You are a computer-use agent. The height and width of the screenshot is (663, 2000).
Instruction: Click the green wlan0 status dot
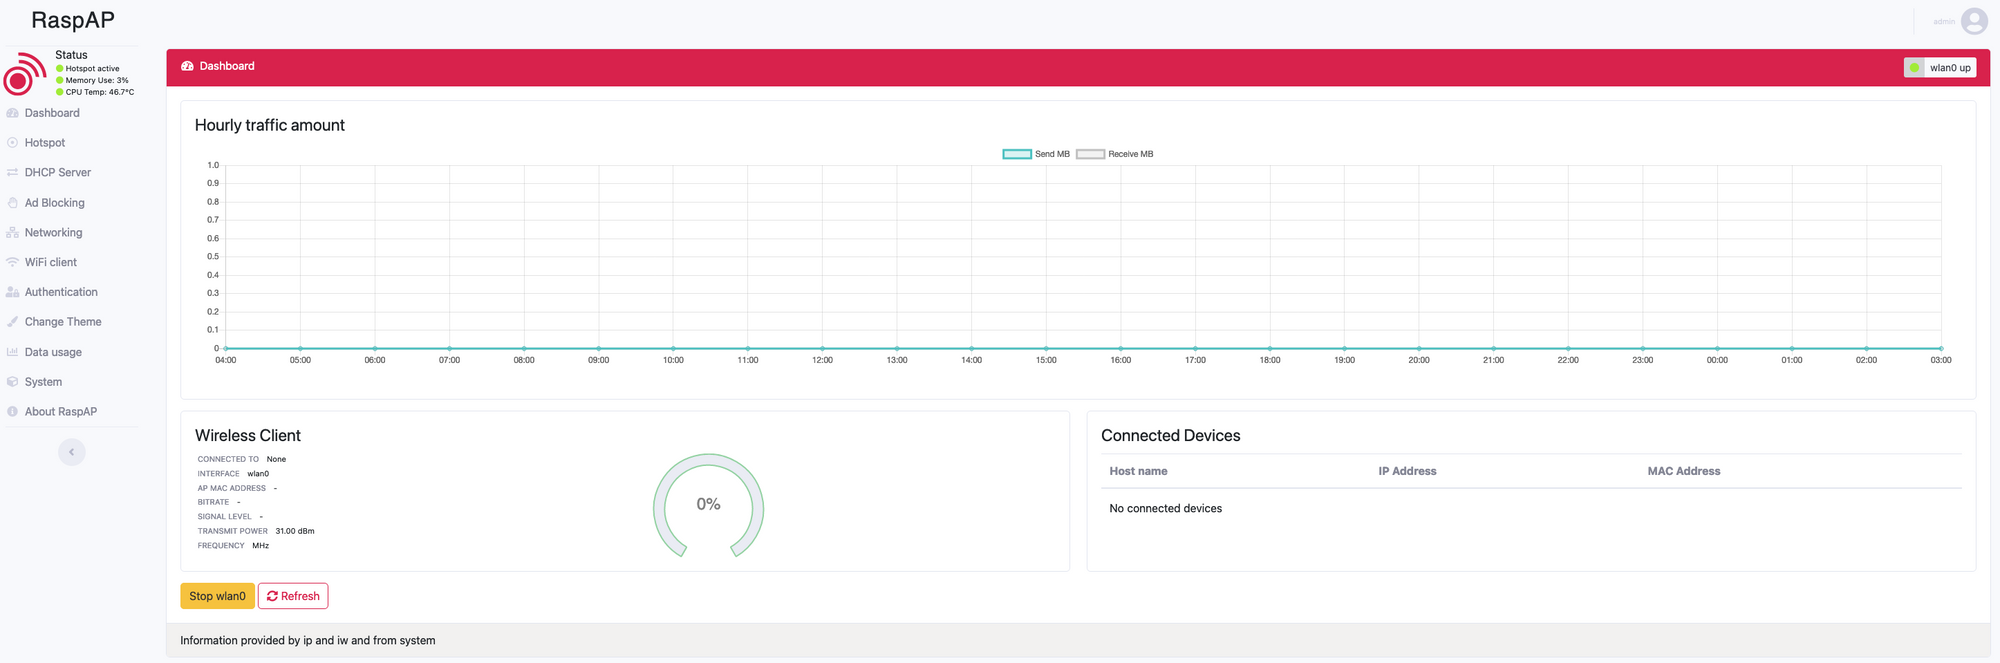point(1914,68)
